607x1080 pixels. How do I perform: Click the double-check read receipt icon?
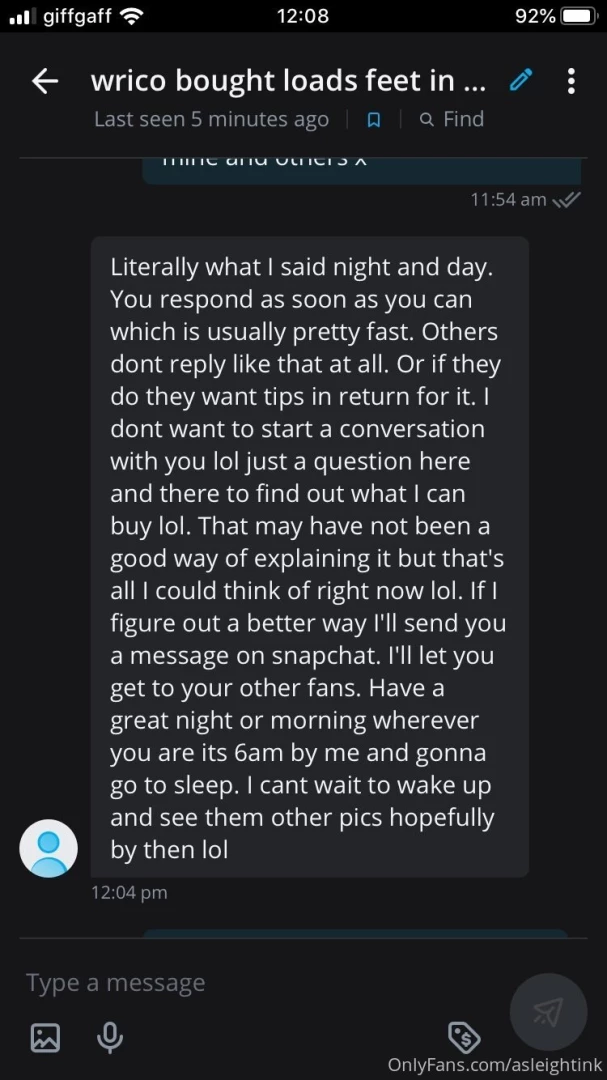566,199
